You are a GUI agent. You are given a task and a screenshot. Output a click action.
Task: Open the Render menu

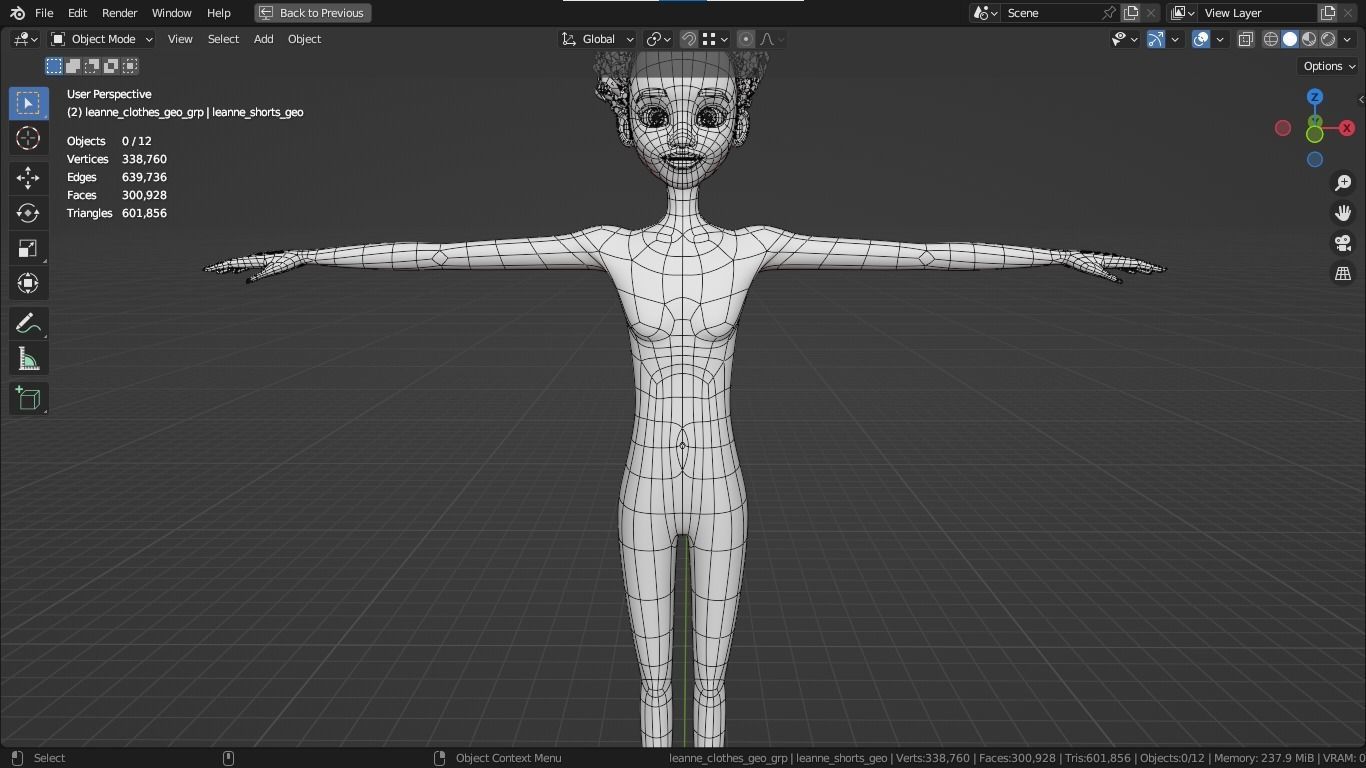(x=119, y=13)
